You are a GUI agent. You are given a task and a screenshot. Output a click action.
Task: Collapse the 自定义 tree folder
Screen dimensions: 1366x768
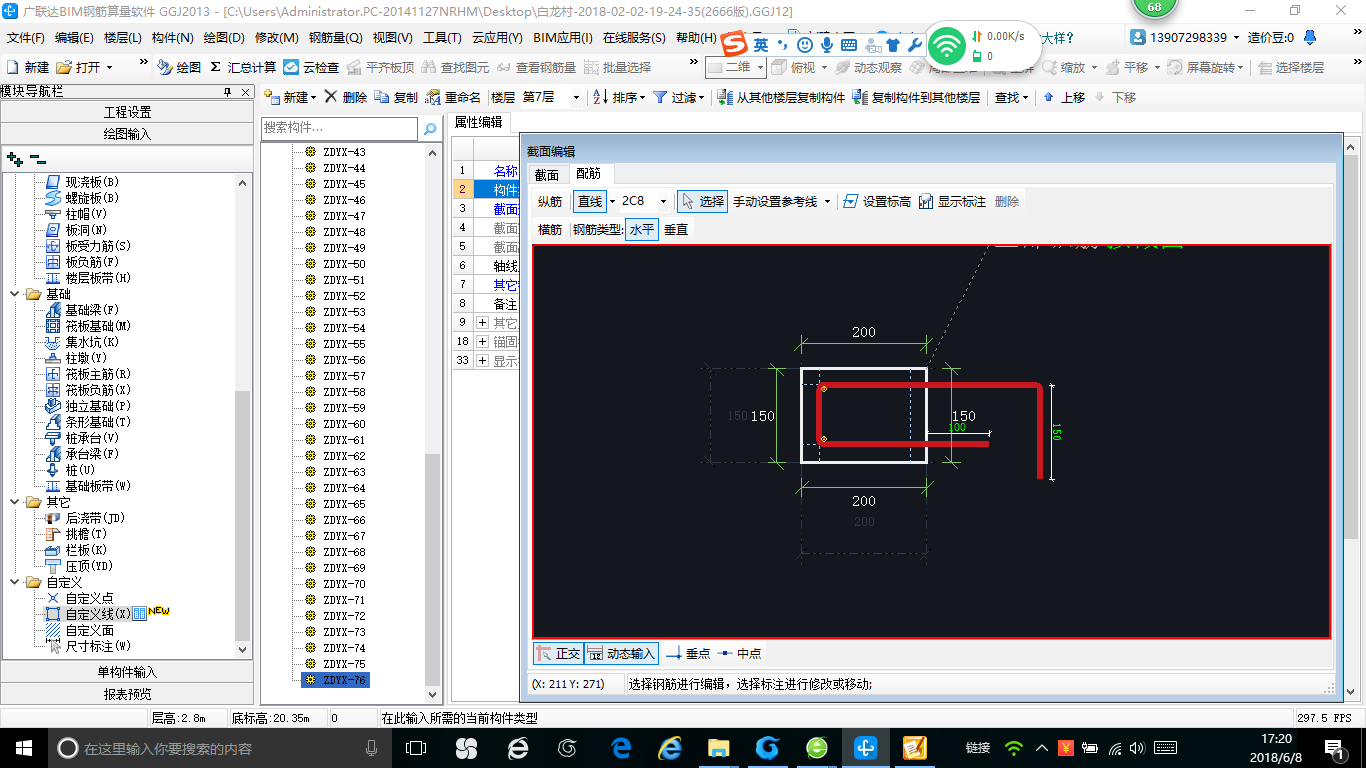pyautogui.click(x=15, y=582)
